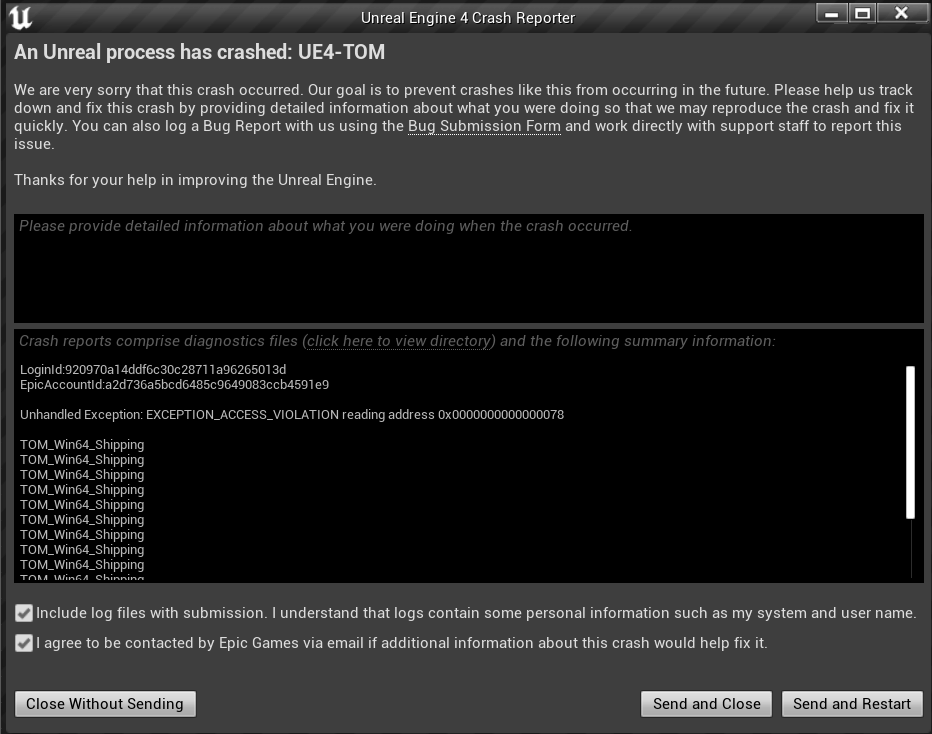Click the window title bar text
Image resolution: width=932 pixels, height=734 pixels.
tap(467, 18)
